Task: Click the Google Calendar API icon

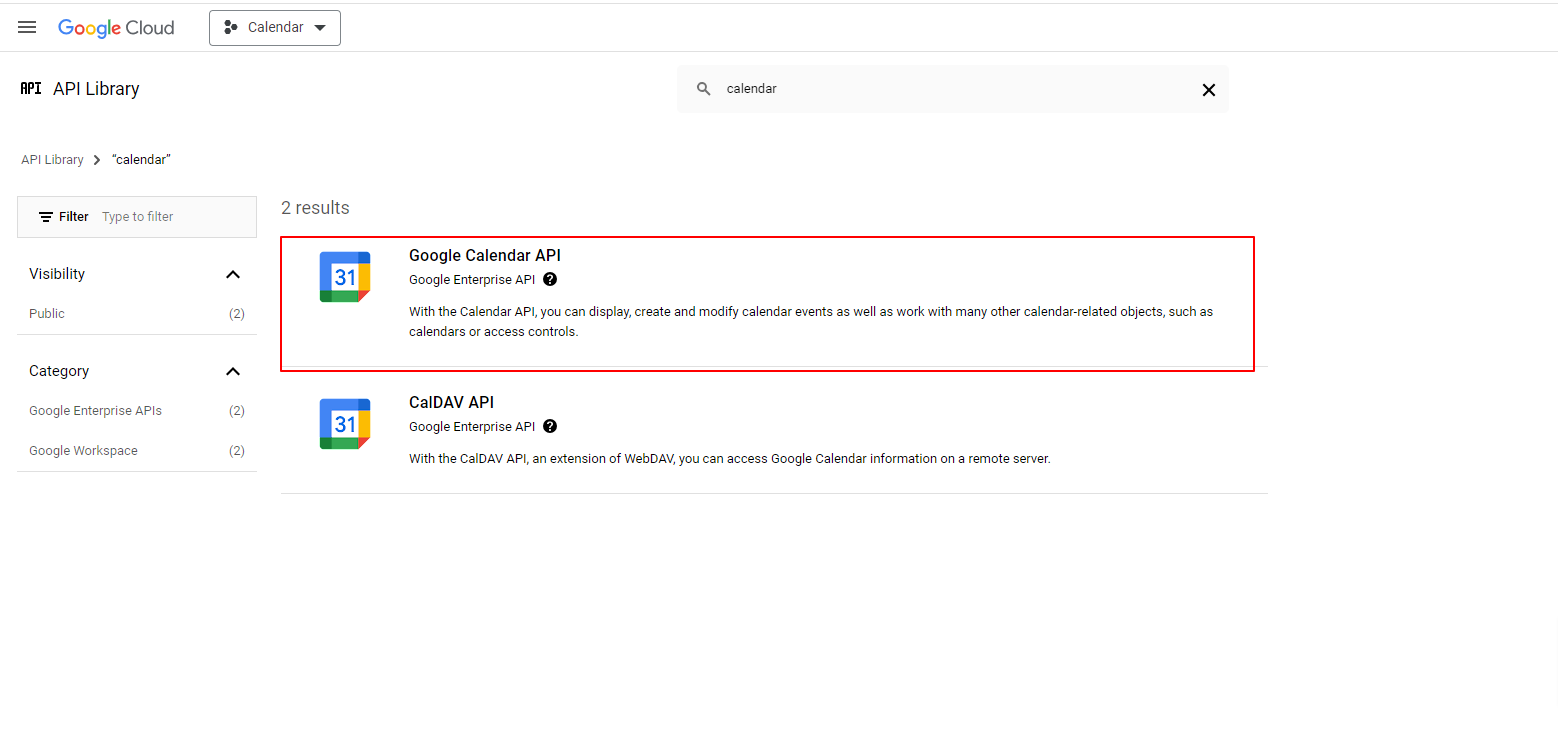Action: click(345, 277)
